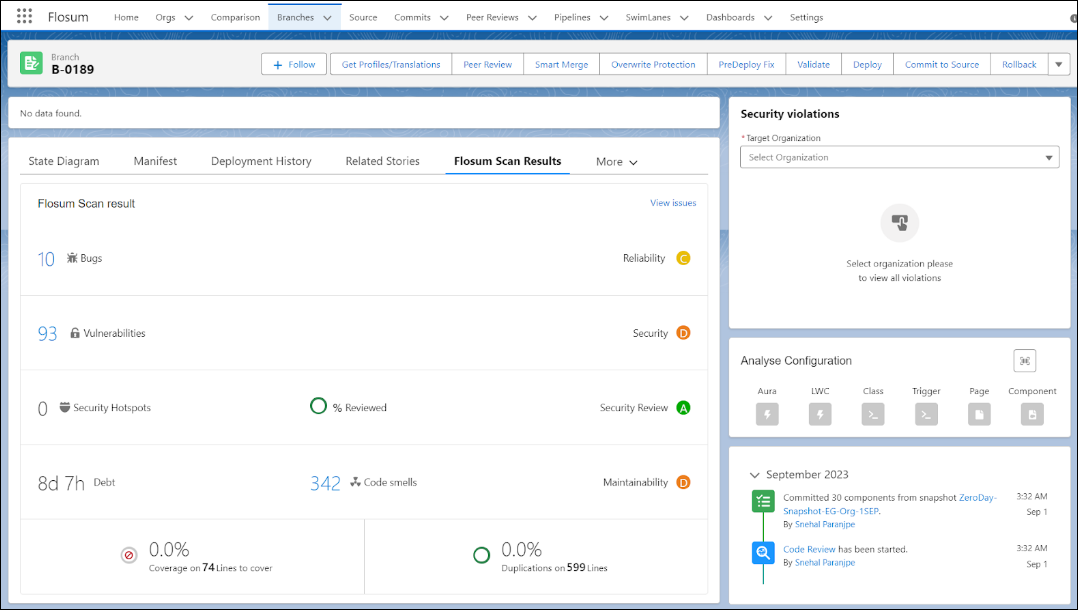Expand the More tabs dropdown
Viewport: 1078px width, 610px height.
pyautogui.click(x=617, y=162)
